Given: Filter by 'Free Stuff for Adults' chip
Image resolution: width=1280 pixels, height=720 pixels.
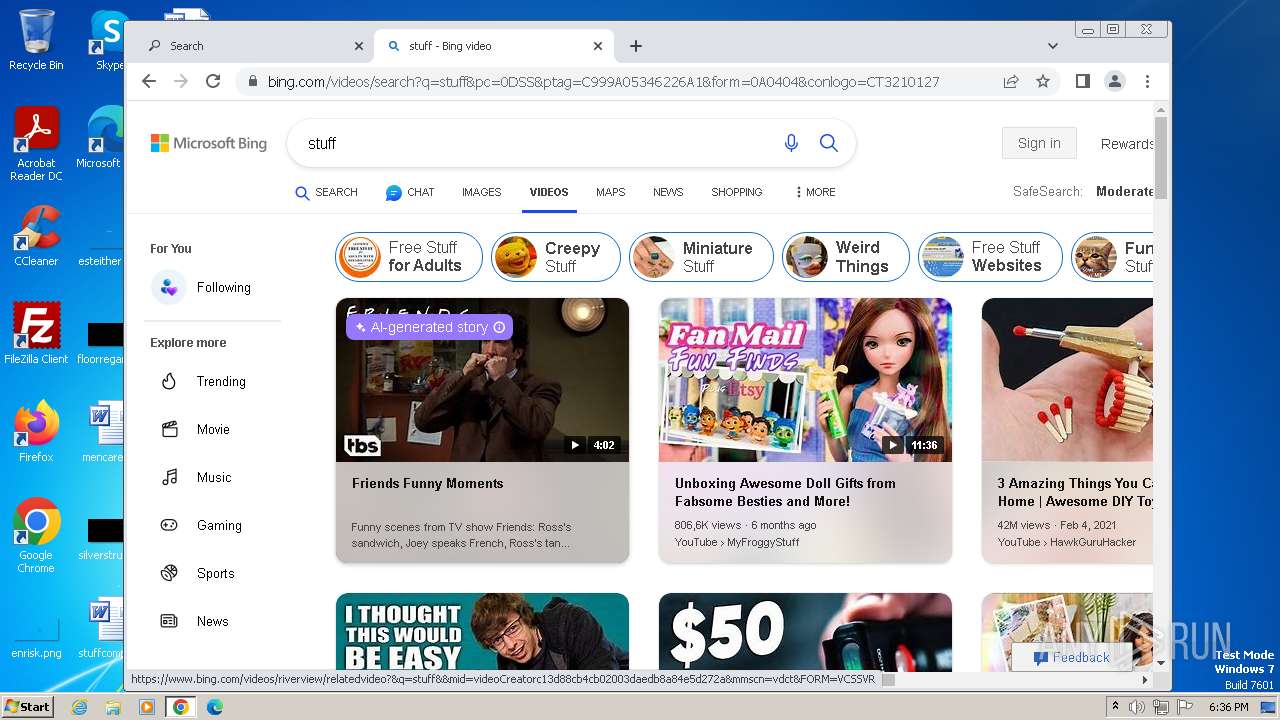Looking at the screenshot, I should tap(409, 257).
